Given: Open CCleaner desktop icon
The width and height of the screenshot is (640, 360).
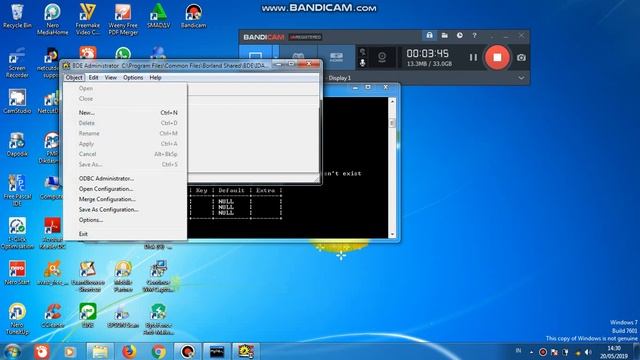Looking at the screenshot, I should [52, 316].
